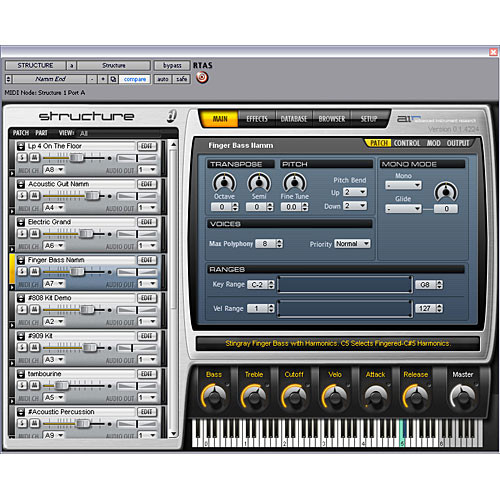Click the Glide knob in Mono Mode
This screenshot has width=500, height=500.
(x=446, y=192)
